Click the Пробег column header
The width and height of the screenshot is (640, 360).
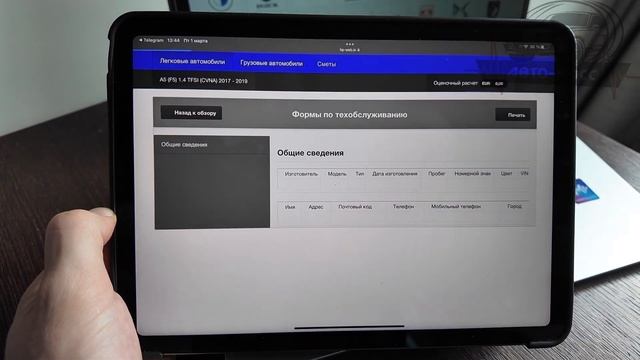[x=437, y=173]
